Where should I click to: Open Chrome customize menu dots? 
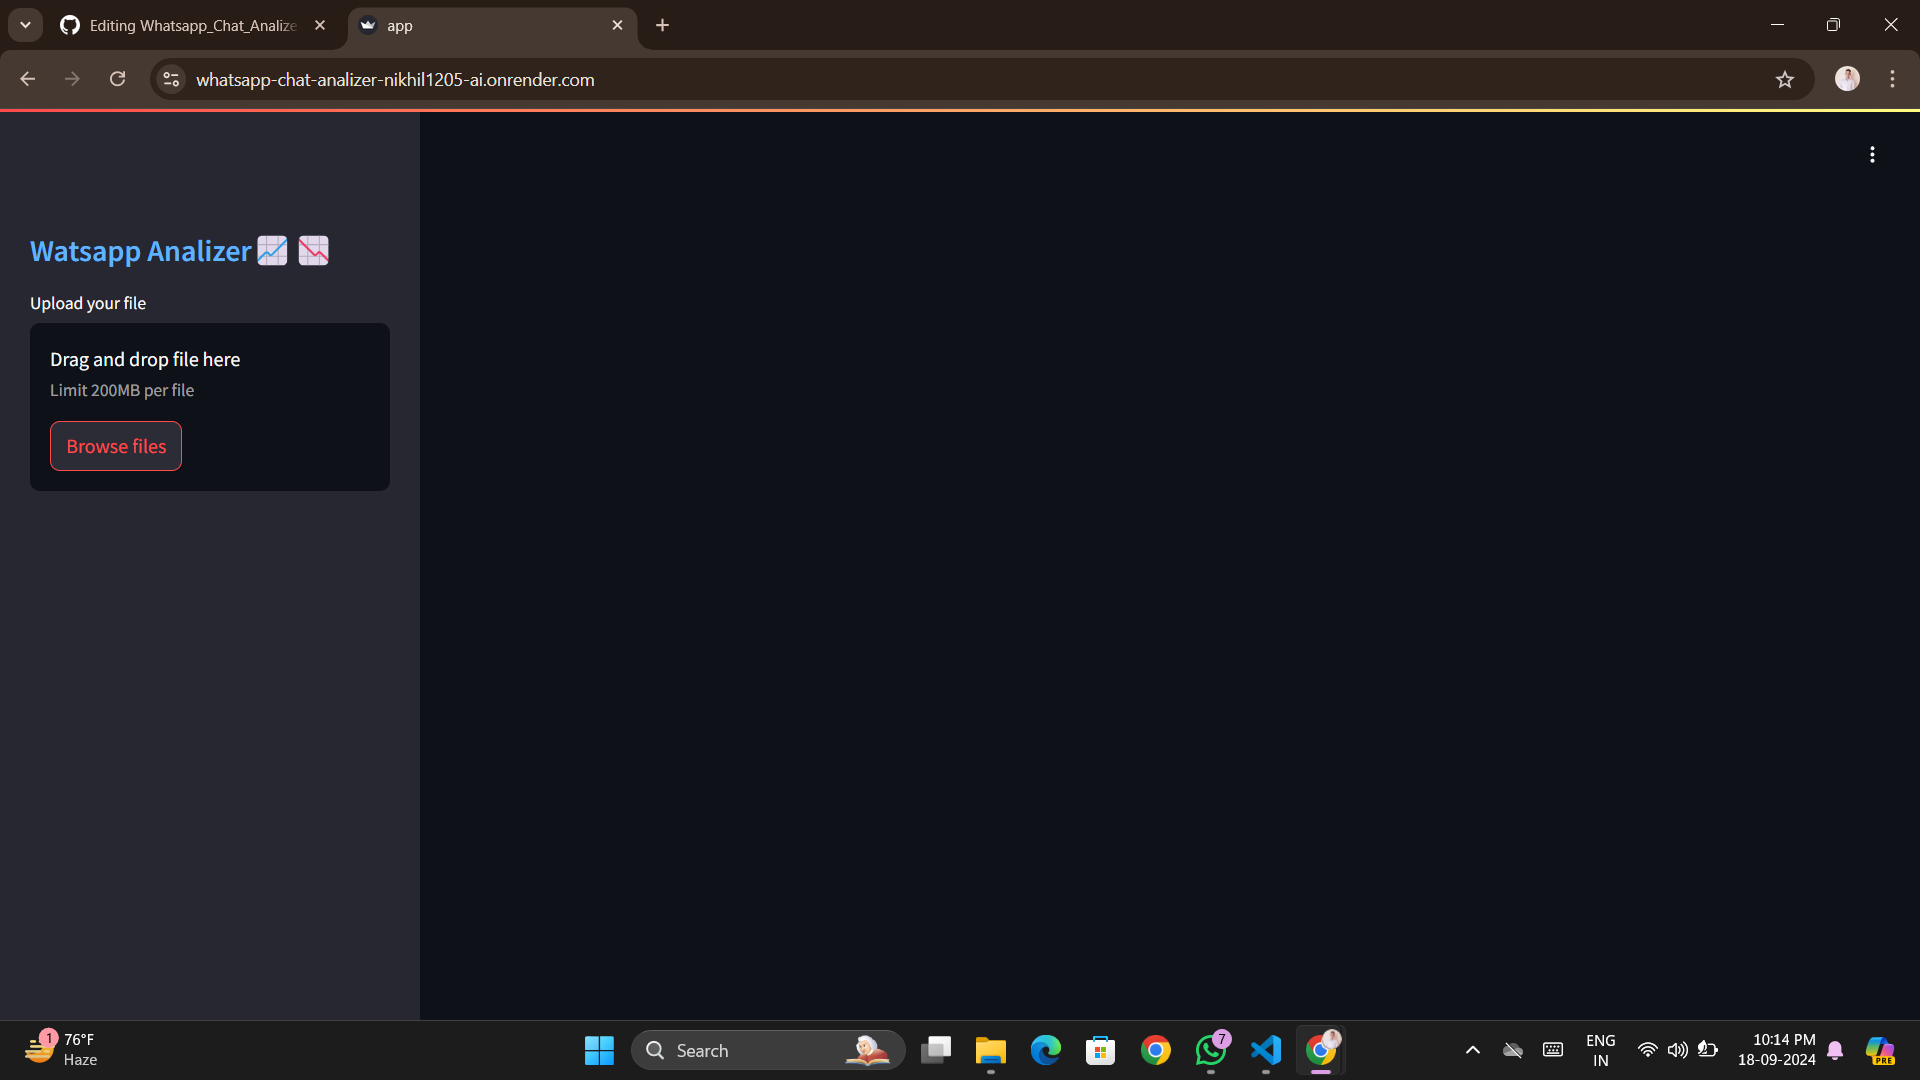click(x=1892, y=79)
